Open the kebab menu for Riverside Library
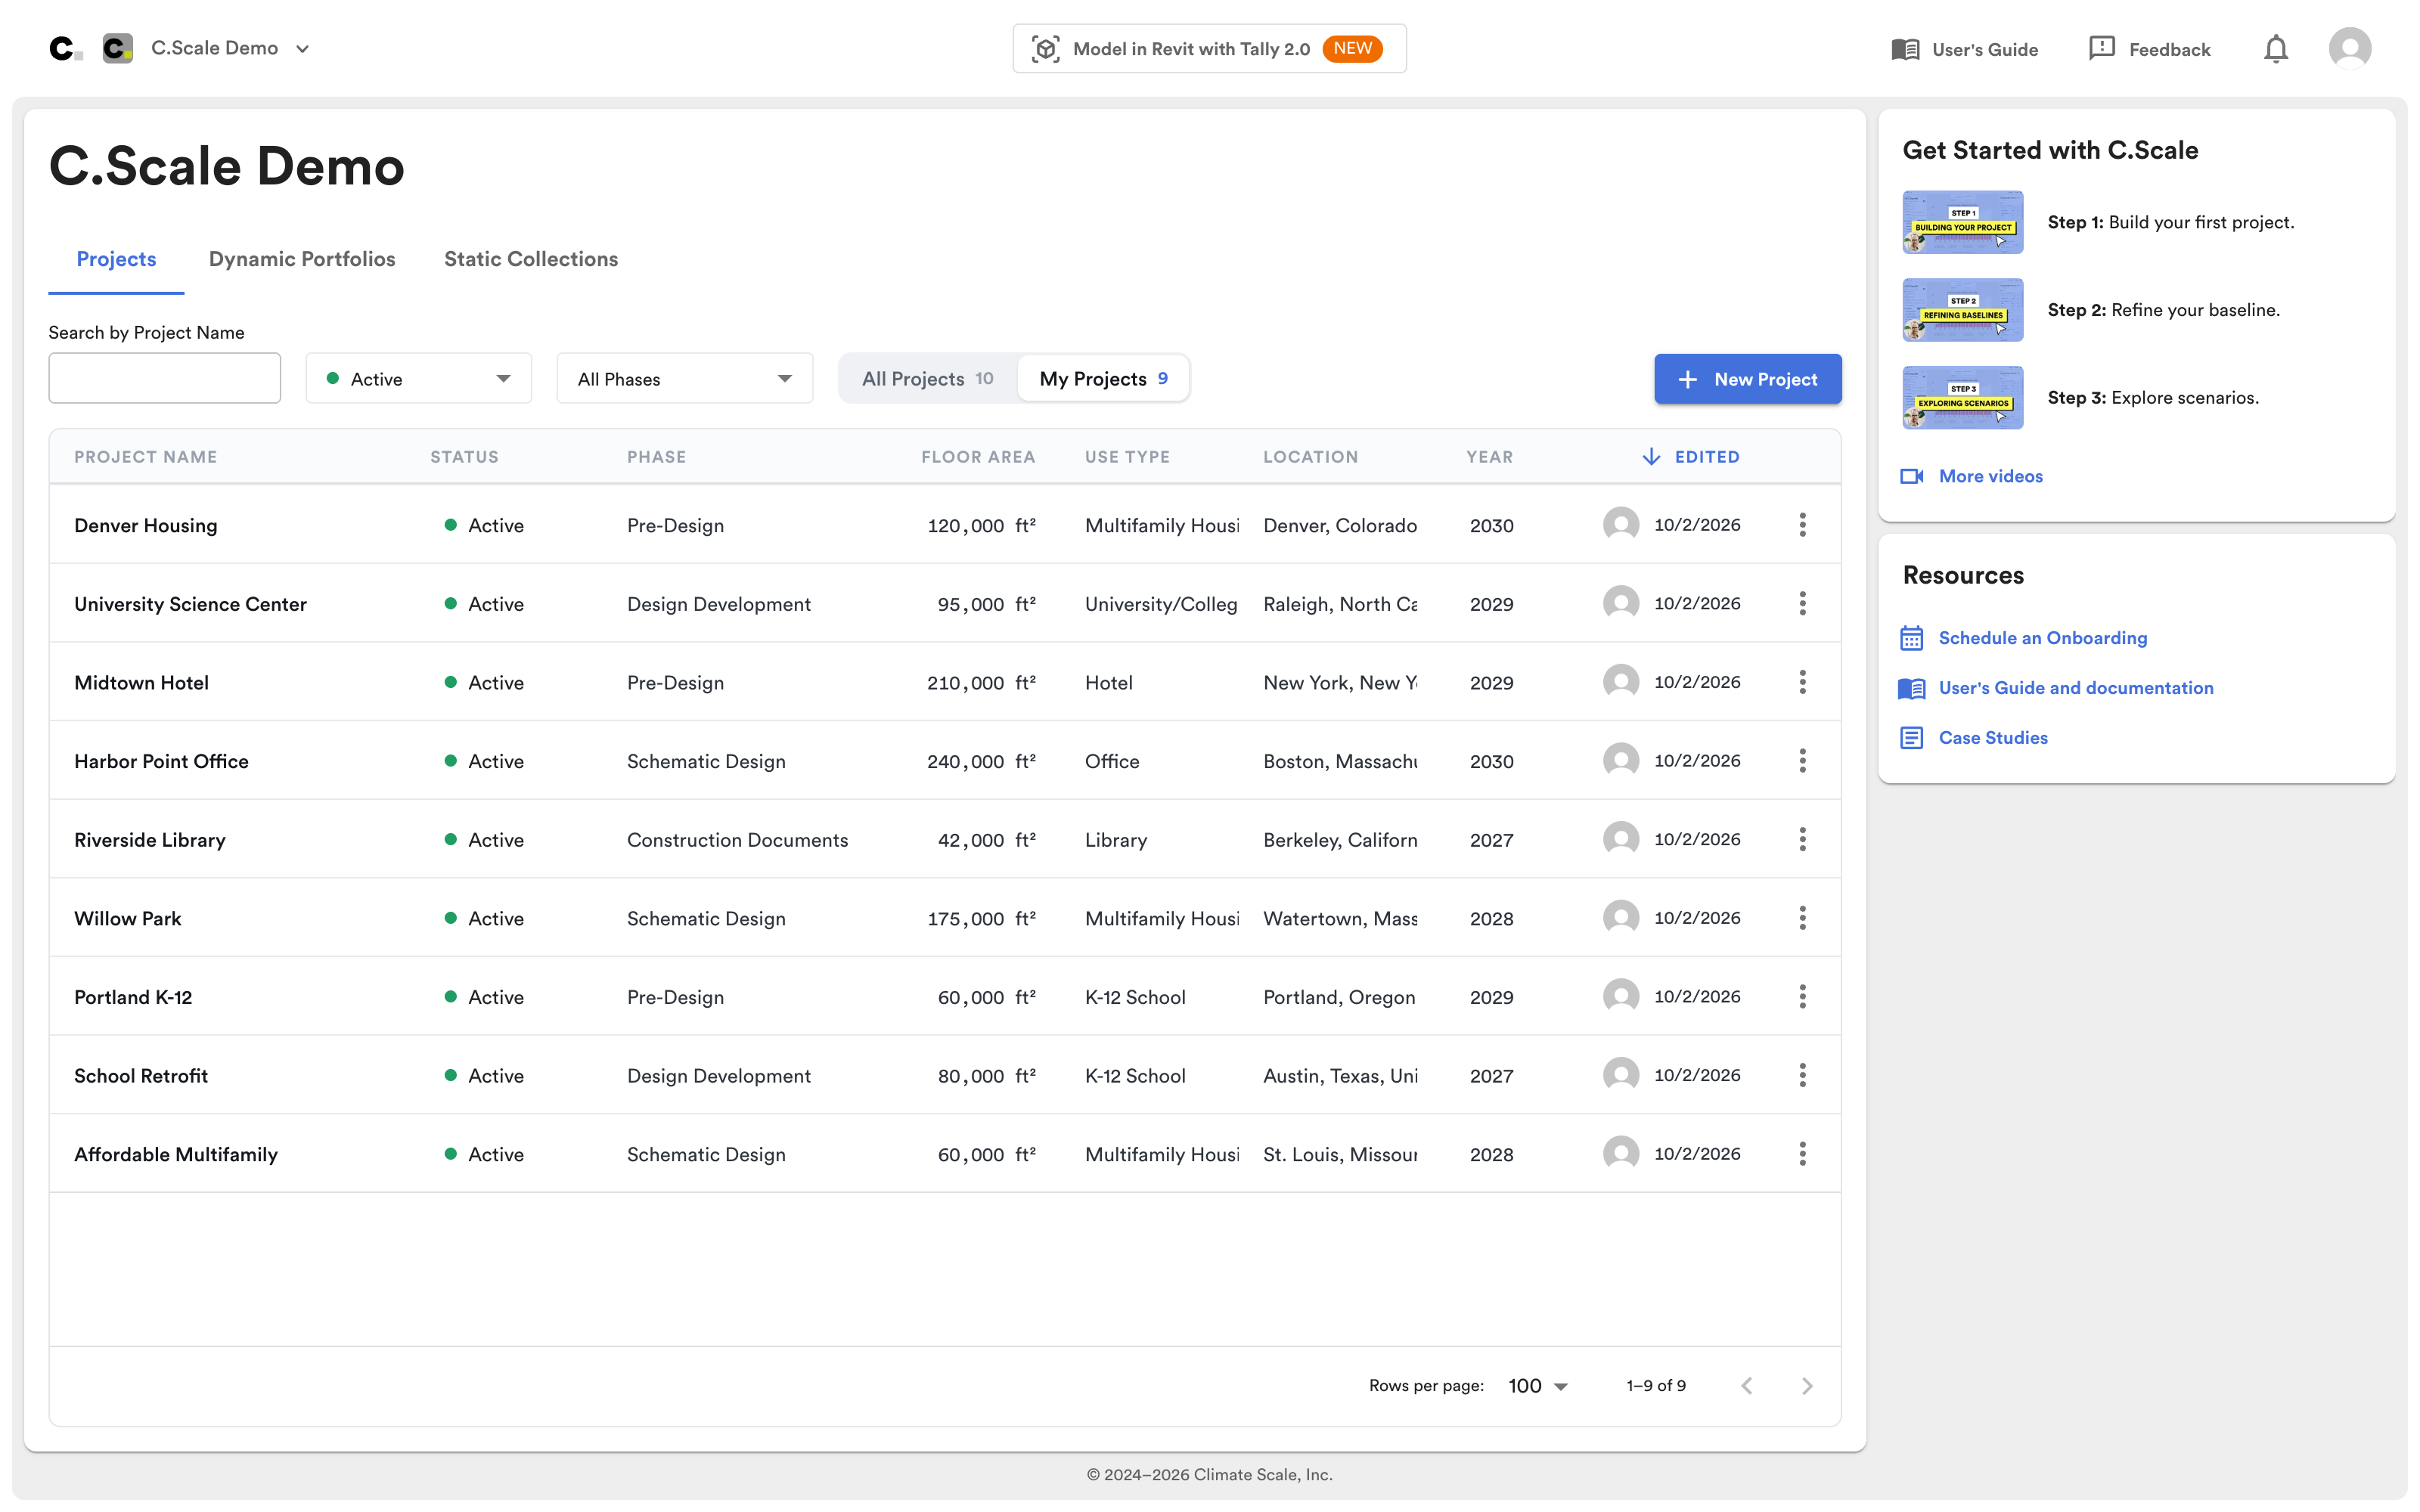Viewport: 2420px width, 1512px height. click(1802, 839)
